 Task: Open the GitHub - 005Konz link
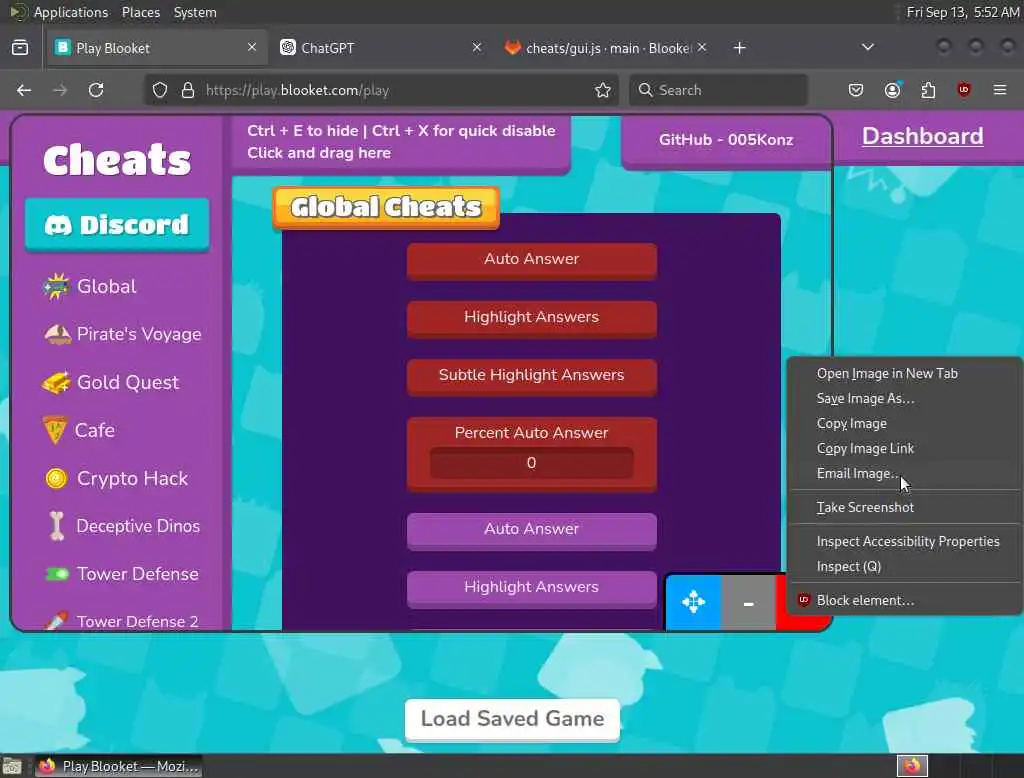tap(726, 140)
